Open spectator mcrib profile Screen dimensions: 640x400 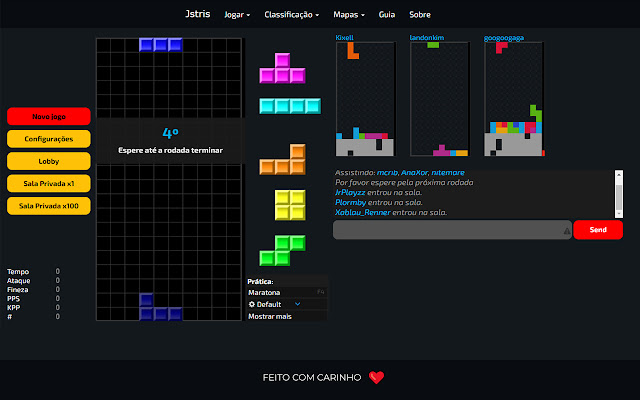click(387, 173)
